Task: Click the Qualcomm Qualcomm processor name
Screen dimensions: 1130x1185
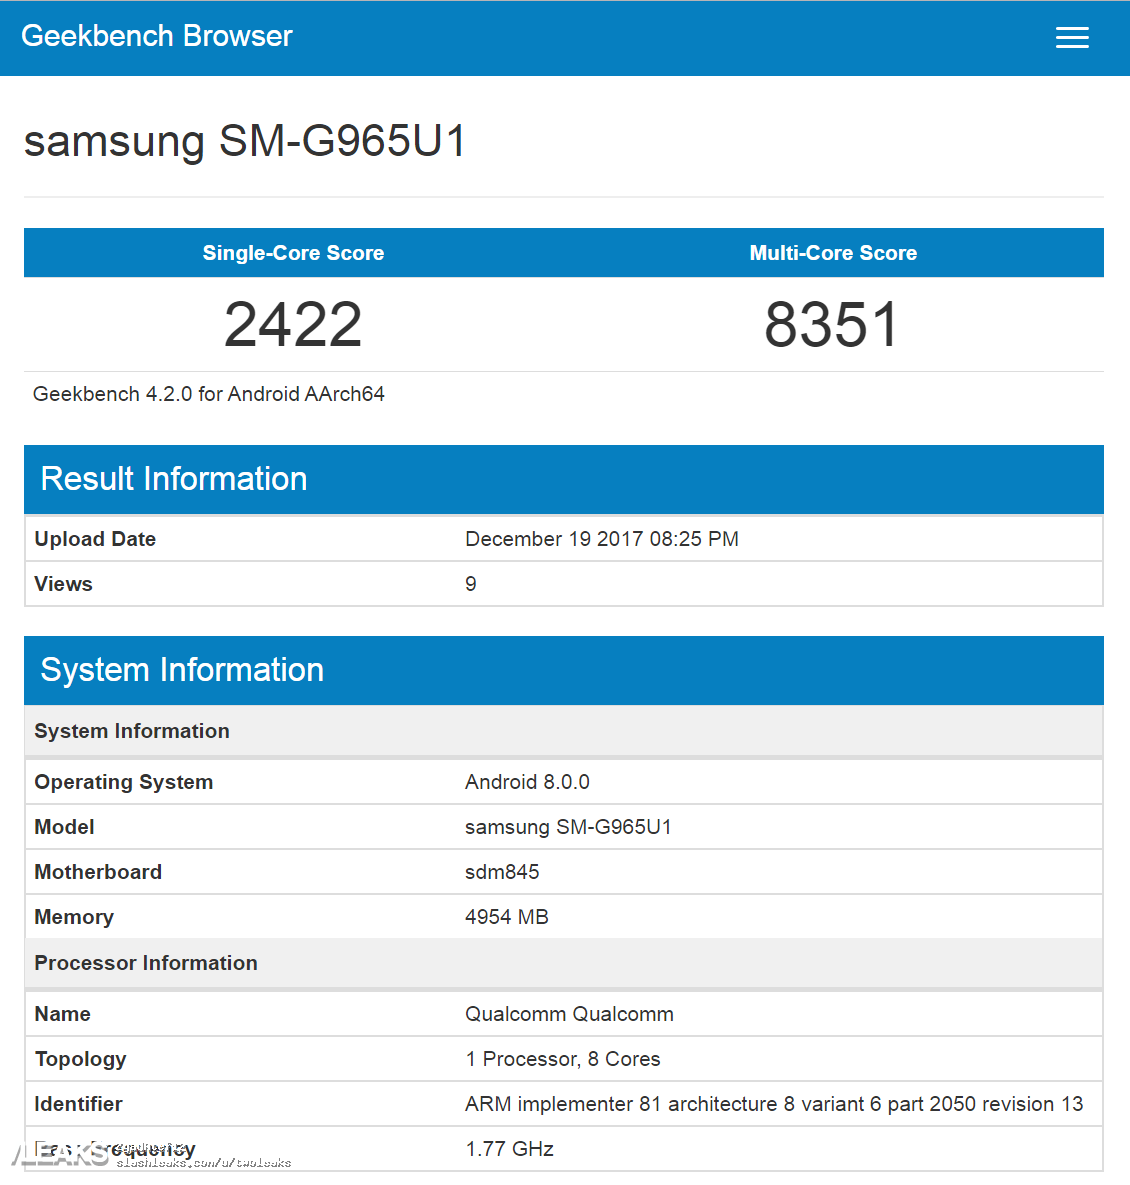Action: coord(569,1014)
